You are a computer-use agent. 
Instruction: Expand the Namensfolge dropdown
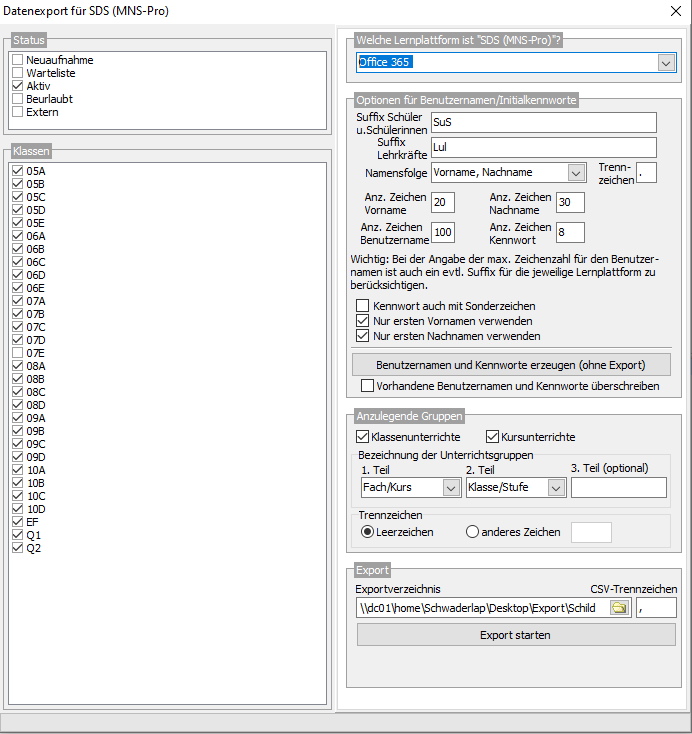[x=575, y=172]
